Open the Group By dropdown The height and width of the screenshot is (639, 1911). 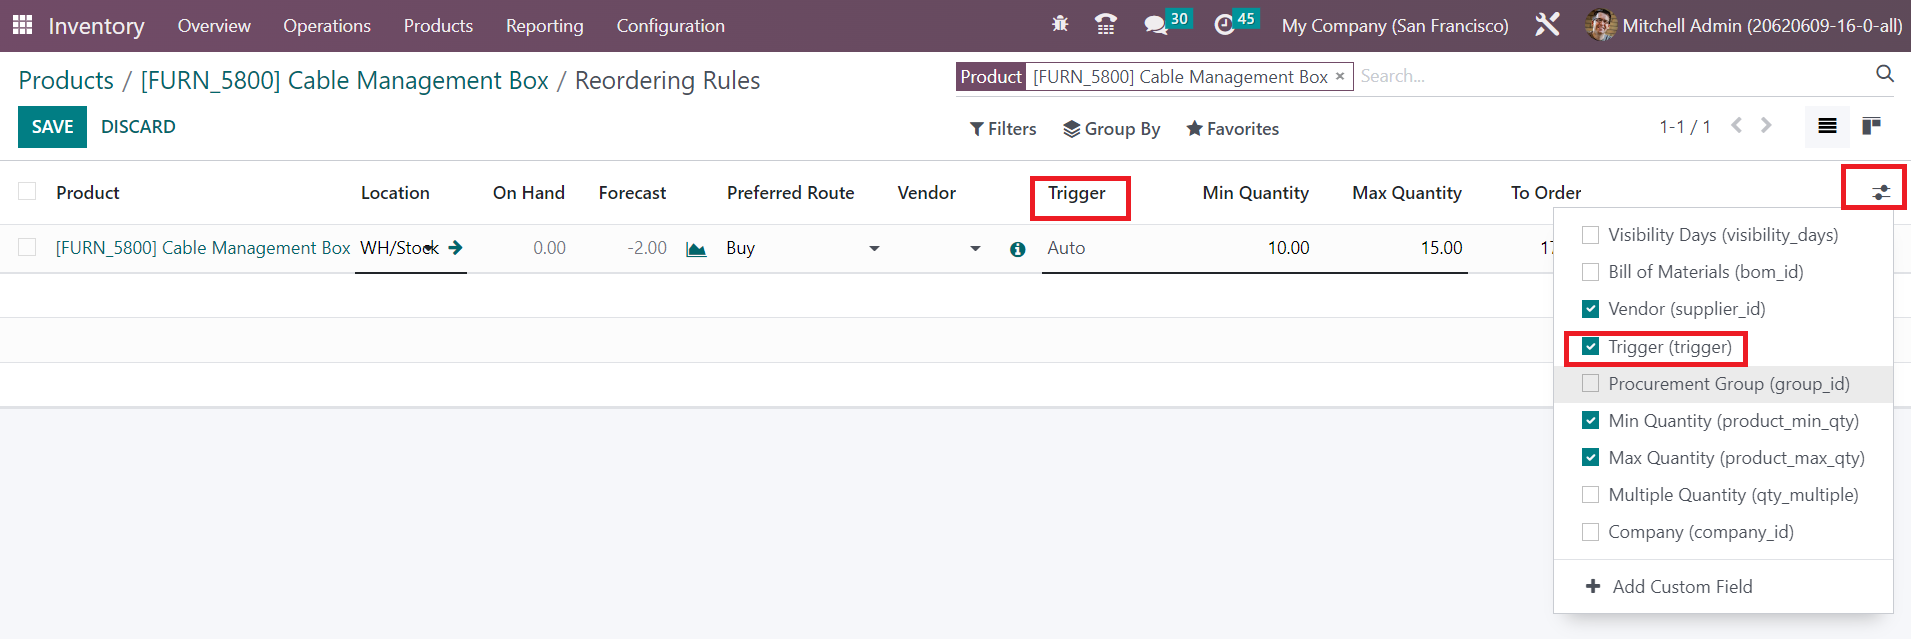pyautogui.click(x=1111, y=129)
